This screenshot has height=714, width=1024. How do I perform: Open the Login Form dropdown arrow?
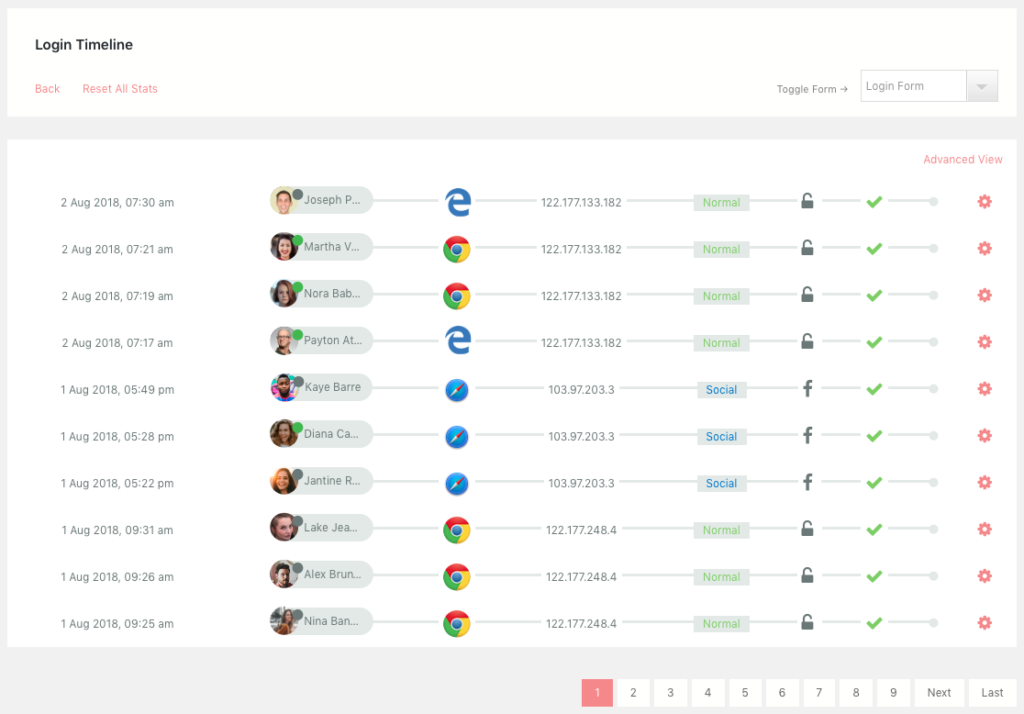(x=982, y=87)
